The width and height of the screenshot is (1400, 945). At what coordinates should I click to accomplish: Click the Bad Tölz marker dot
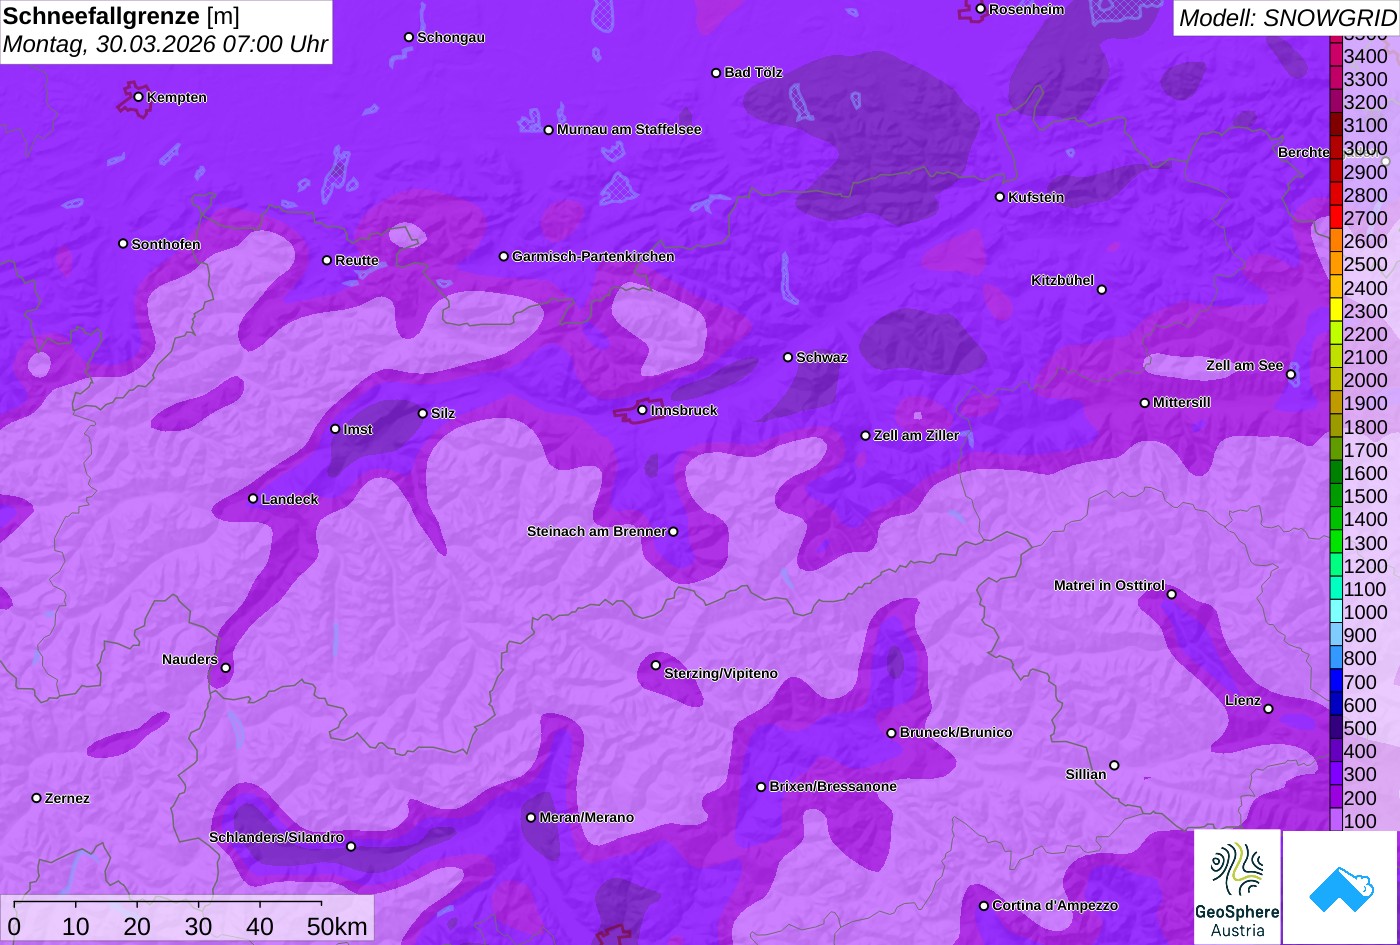pyautogui.click(x=715, y=73)
